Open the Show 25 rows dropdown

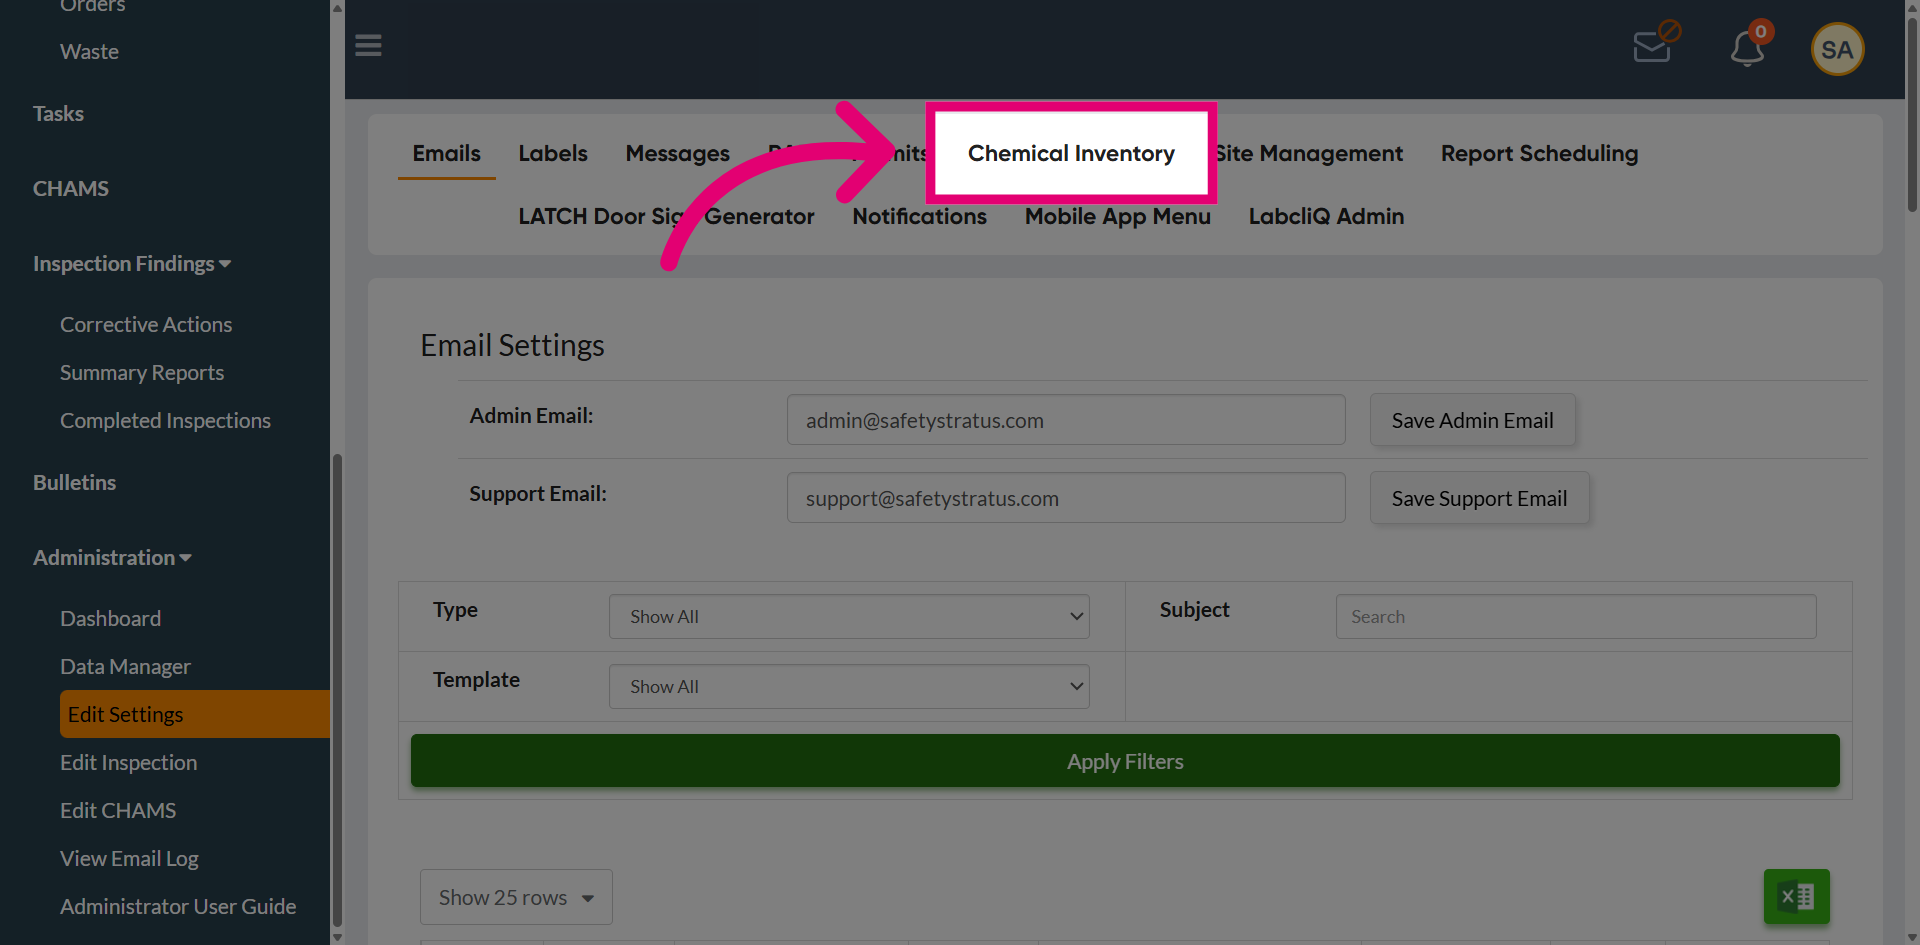tap(516, 897)
